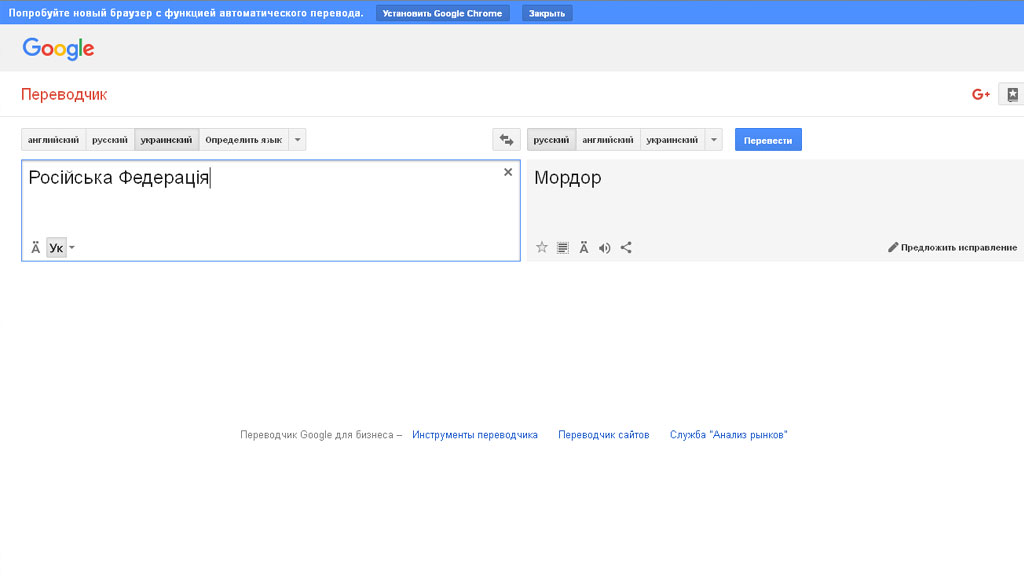The height and width of the screenshot is (576, 1024).
Task: Enable Определить язык auto-detect
Action: 244,140
